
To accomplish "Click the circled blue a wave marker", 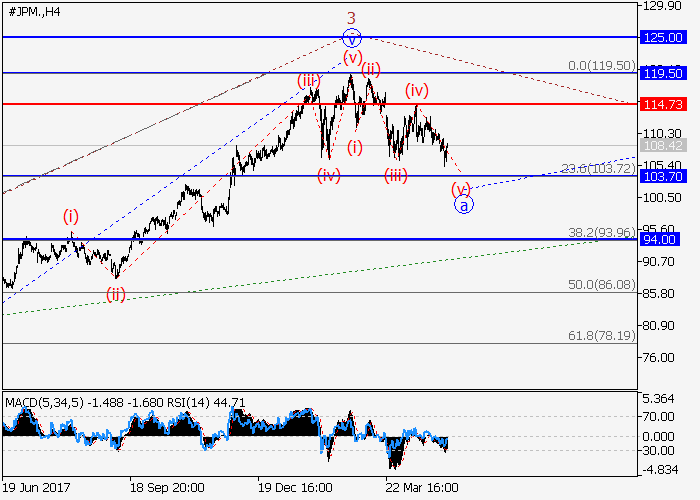I will (464, 204).
